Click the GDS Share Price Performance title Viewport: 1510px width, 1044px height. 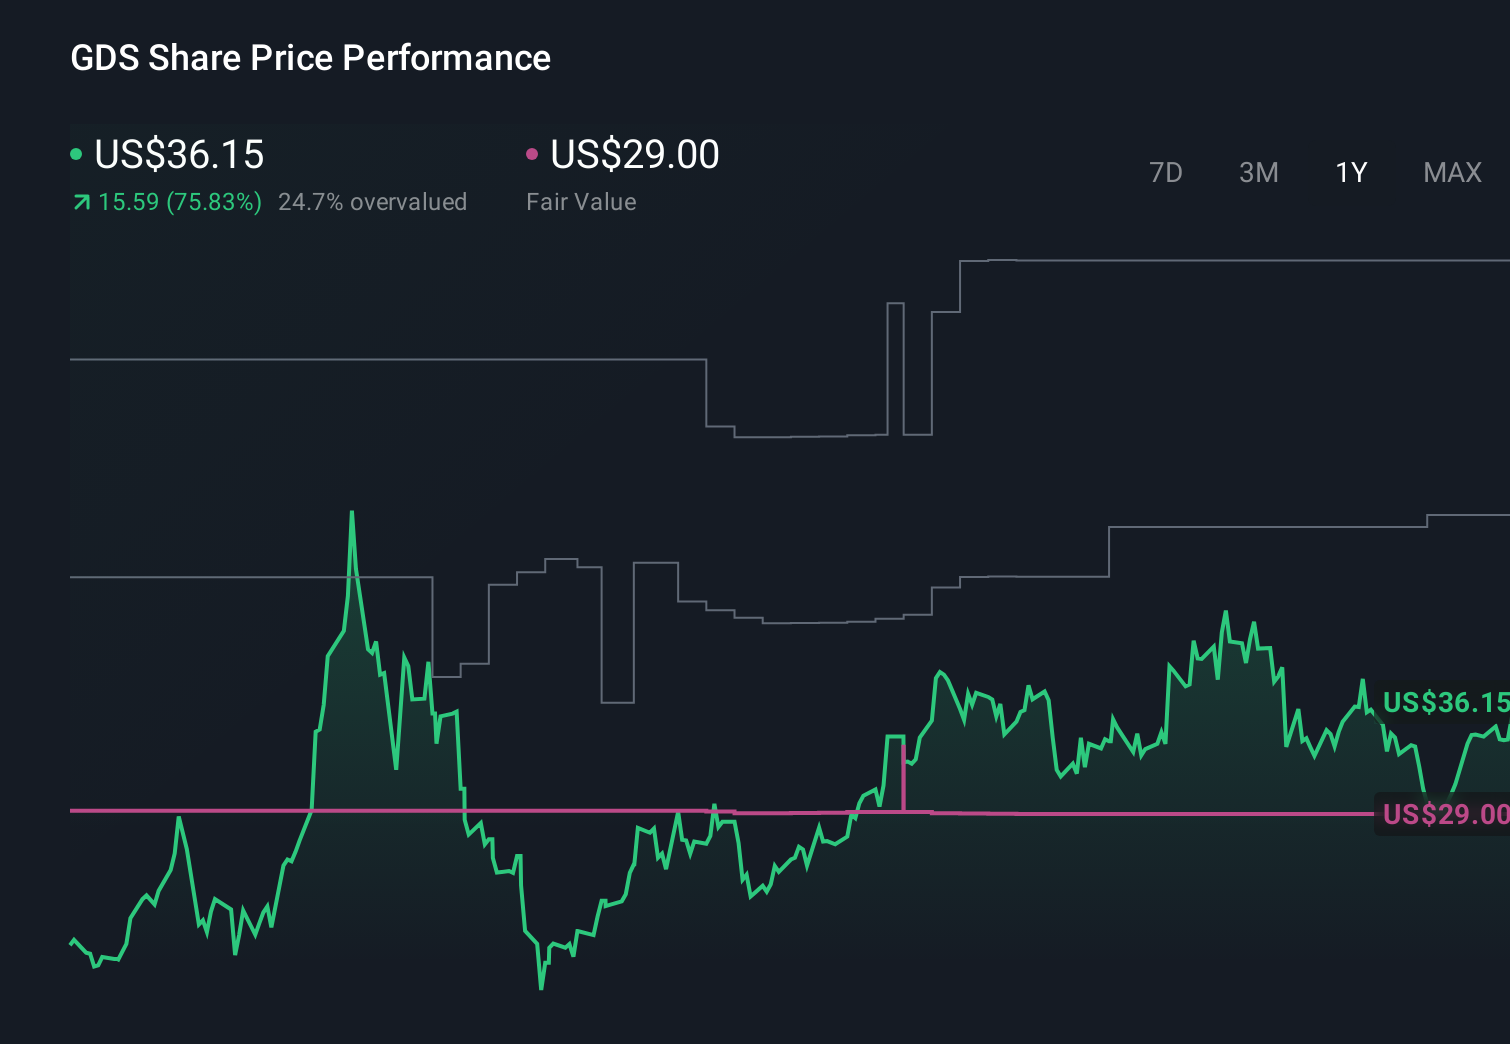pyautogui.click(x=310, y=58)
